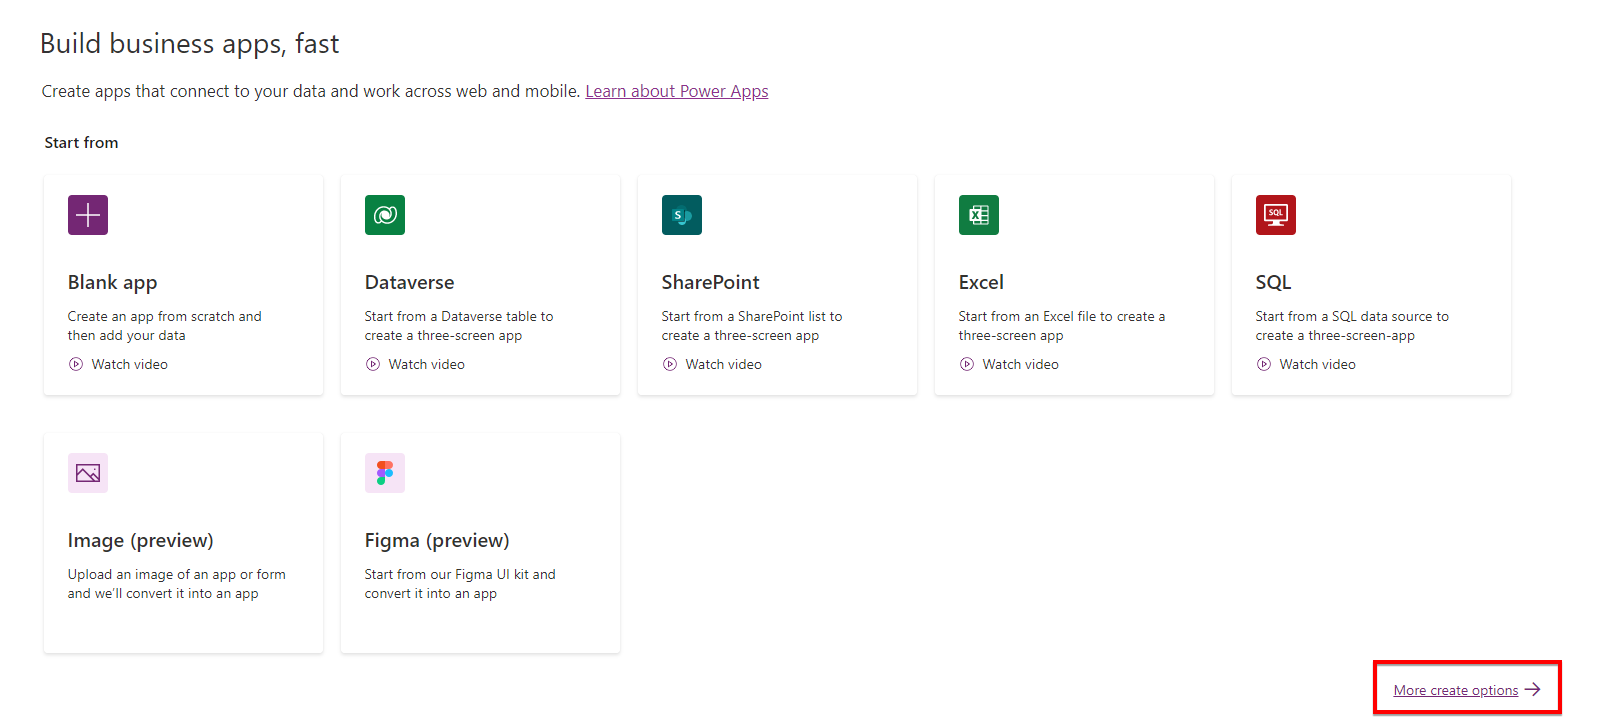Viewport: 1612px width, 726px height.
Task: Watch video for Excel
Action: [1021, 364]
